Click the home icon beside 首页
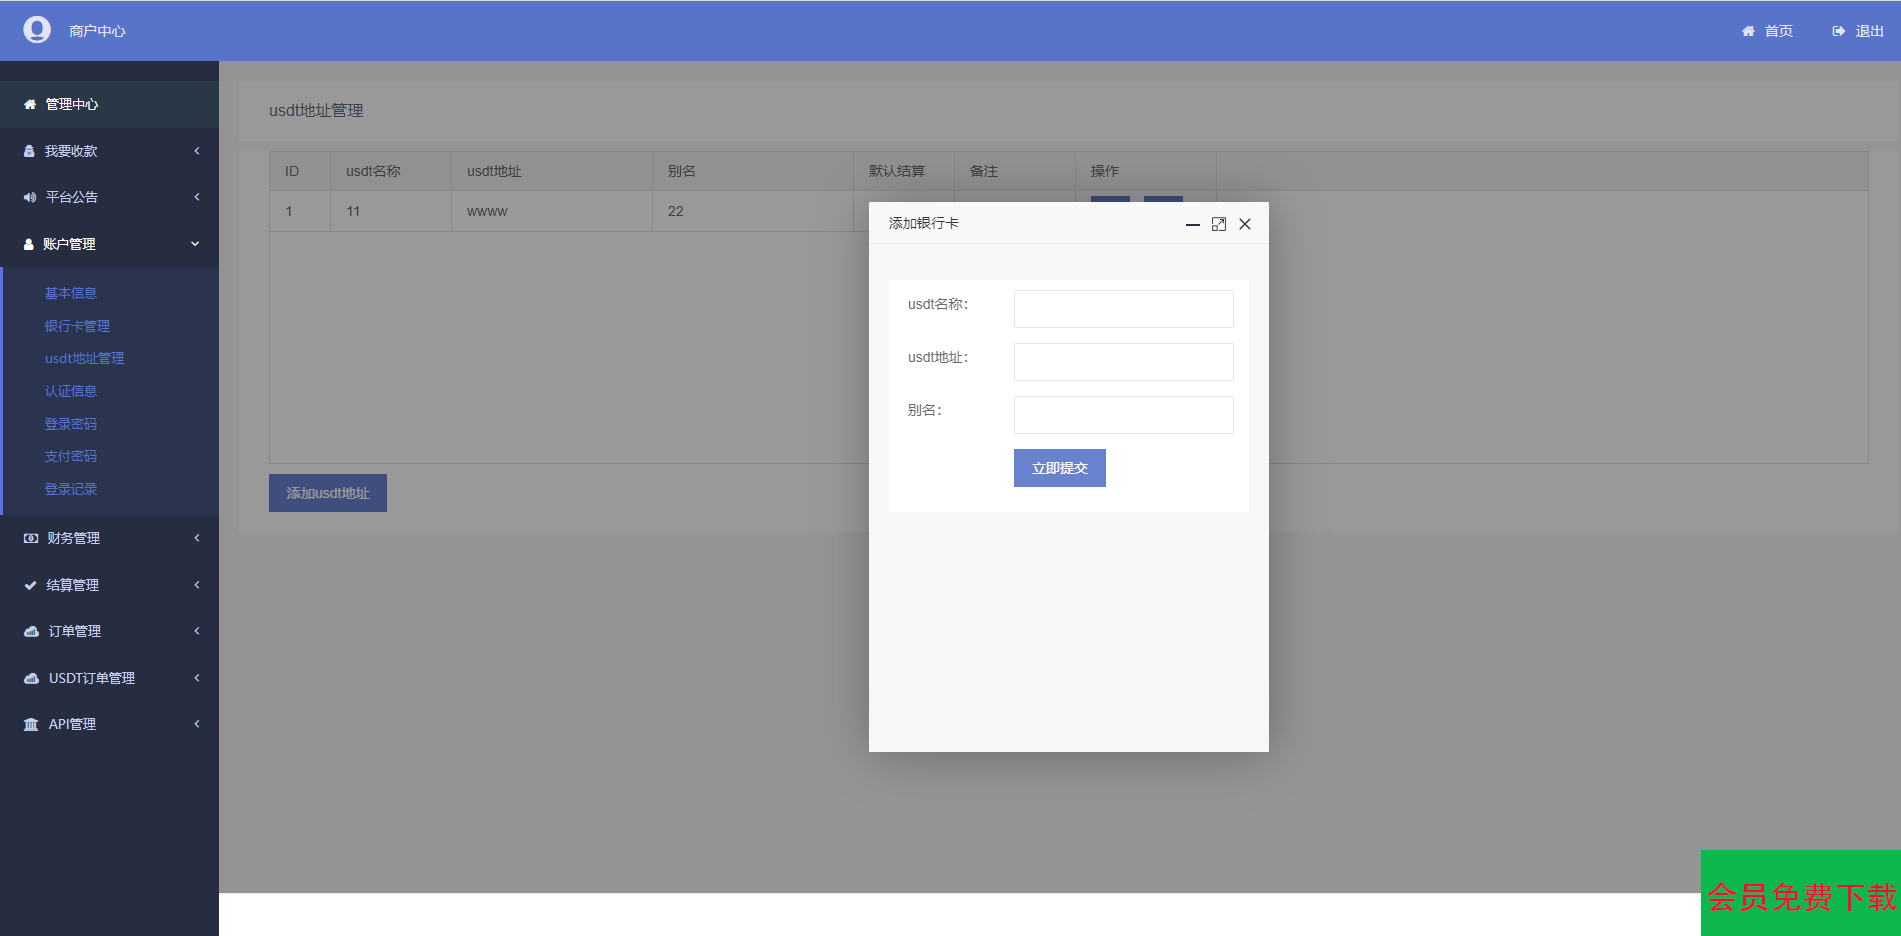Screen dimensions: 1901x936 (1748, 31)
